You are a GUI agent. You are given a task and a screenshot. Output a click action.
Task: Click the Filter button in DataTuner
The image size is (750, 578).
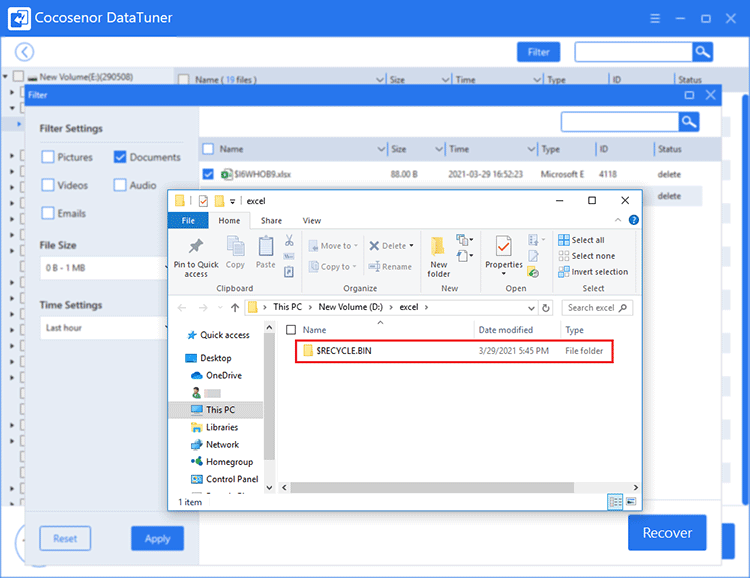pyautogui.click(x=538, y=52)
